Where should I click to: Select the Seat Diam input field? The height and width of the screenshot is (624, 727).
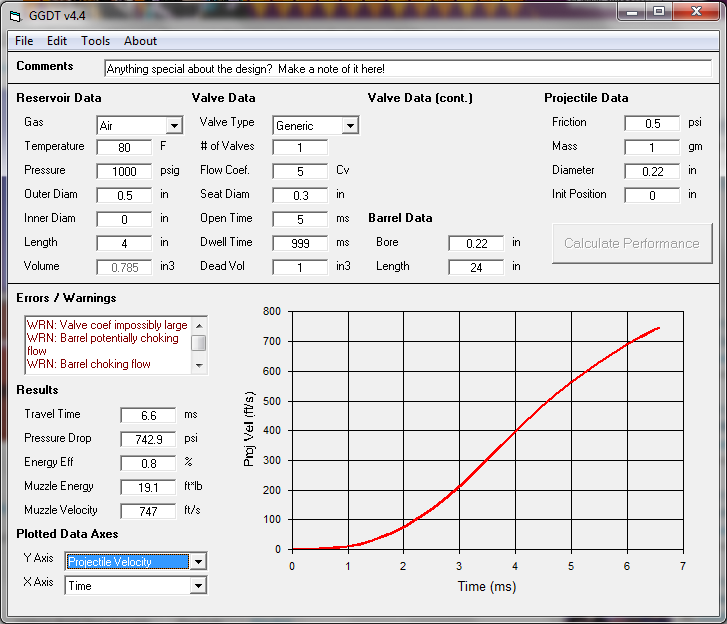(299, 195)
